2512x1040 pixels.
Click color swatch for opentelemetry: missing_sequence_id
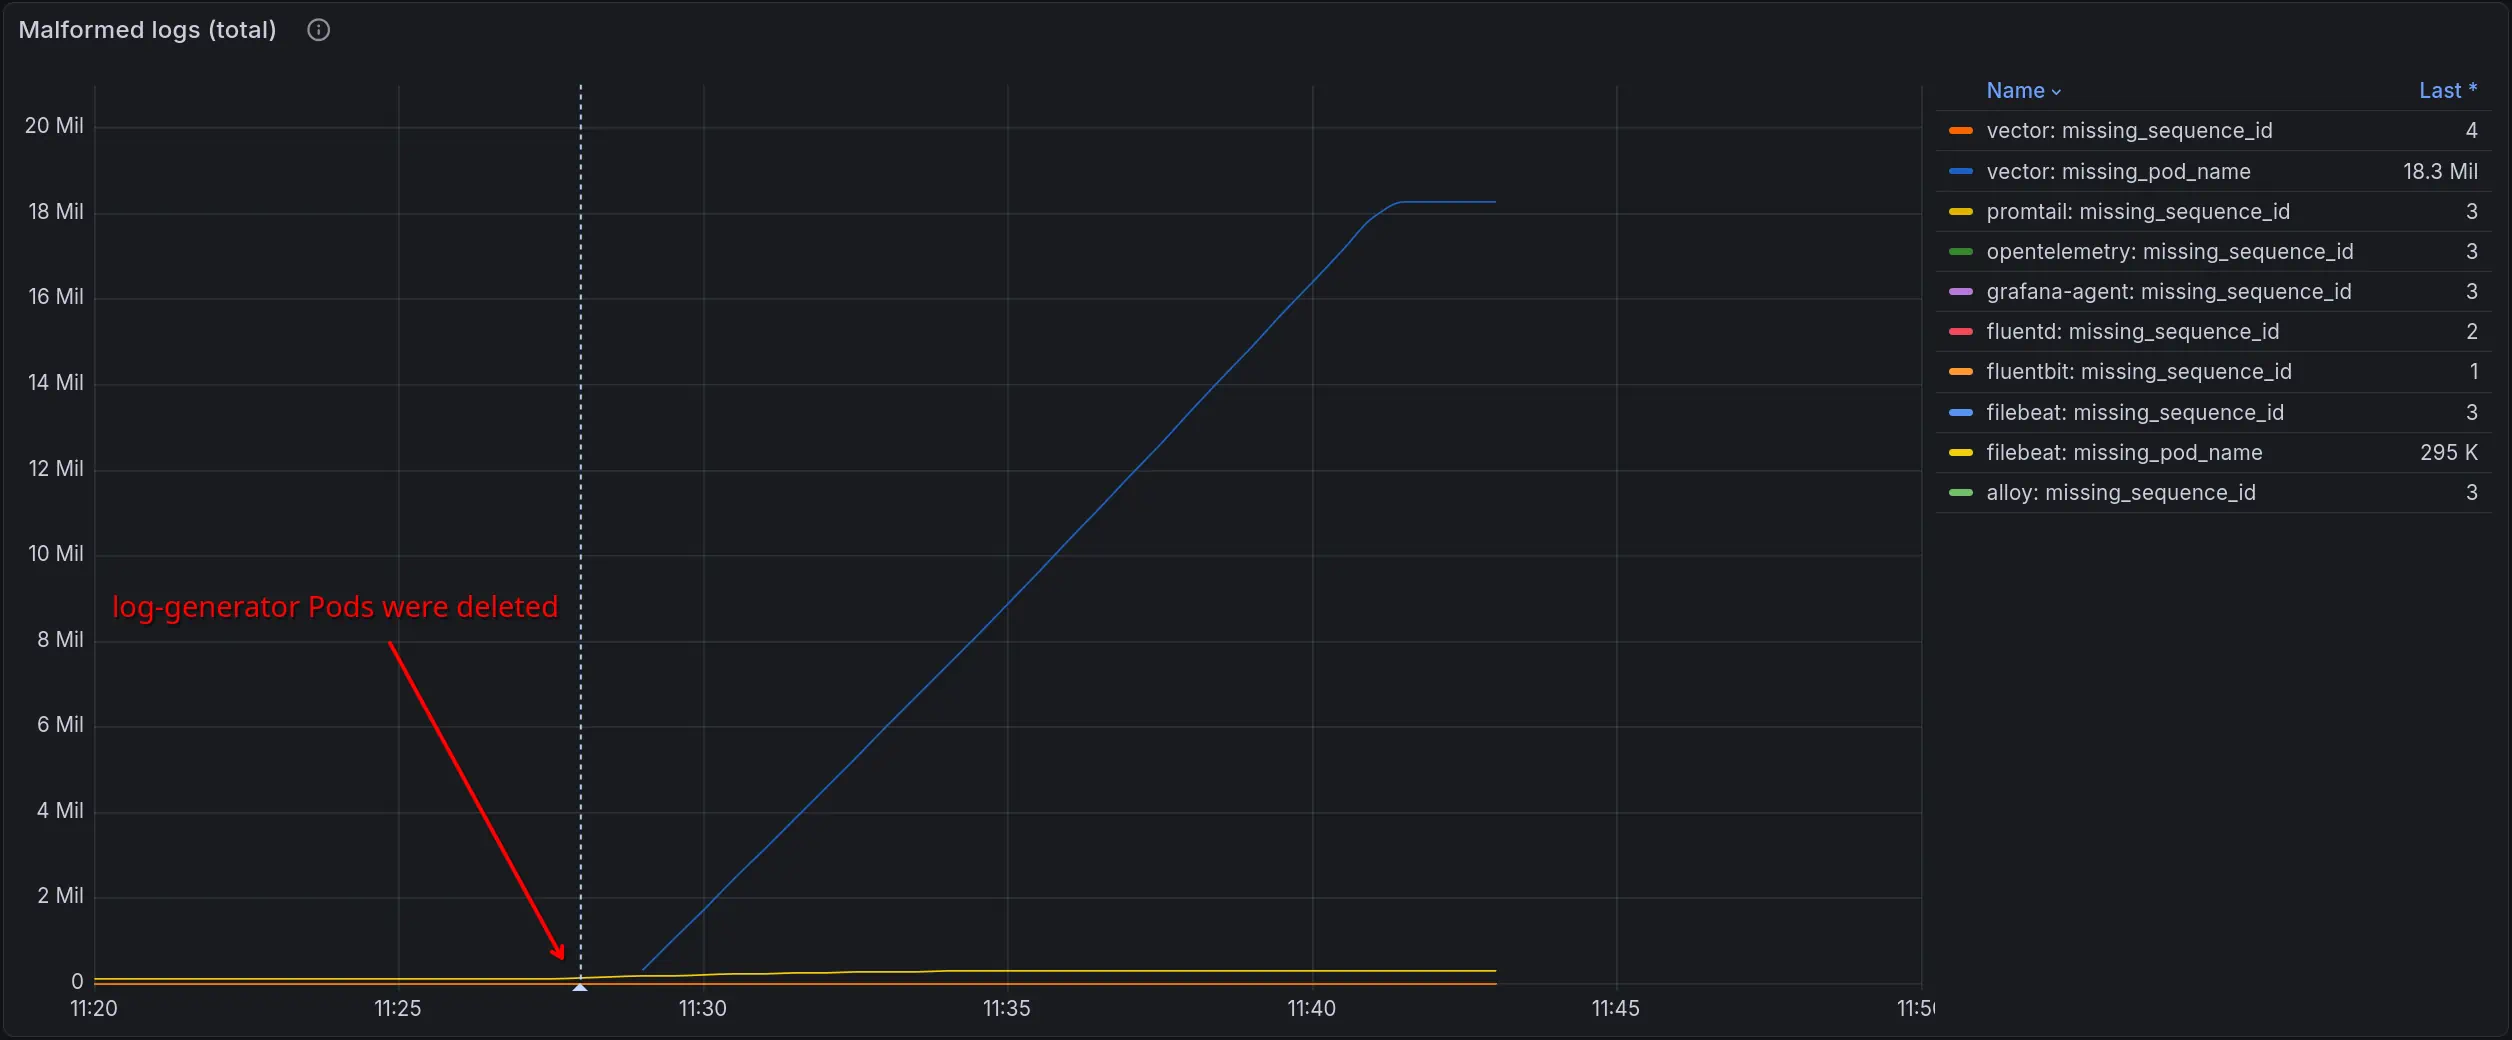(x=1960, y=252)
